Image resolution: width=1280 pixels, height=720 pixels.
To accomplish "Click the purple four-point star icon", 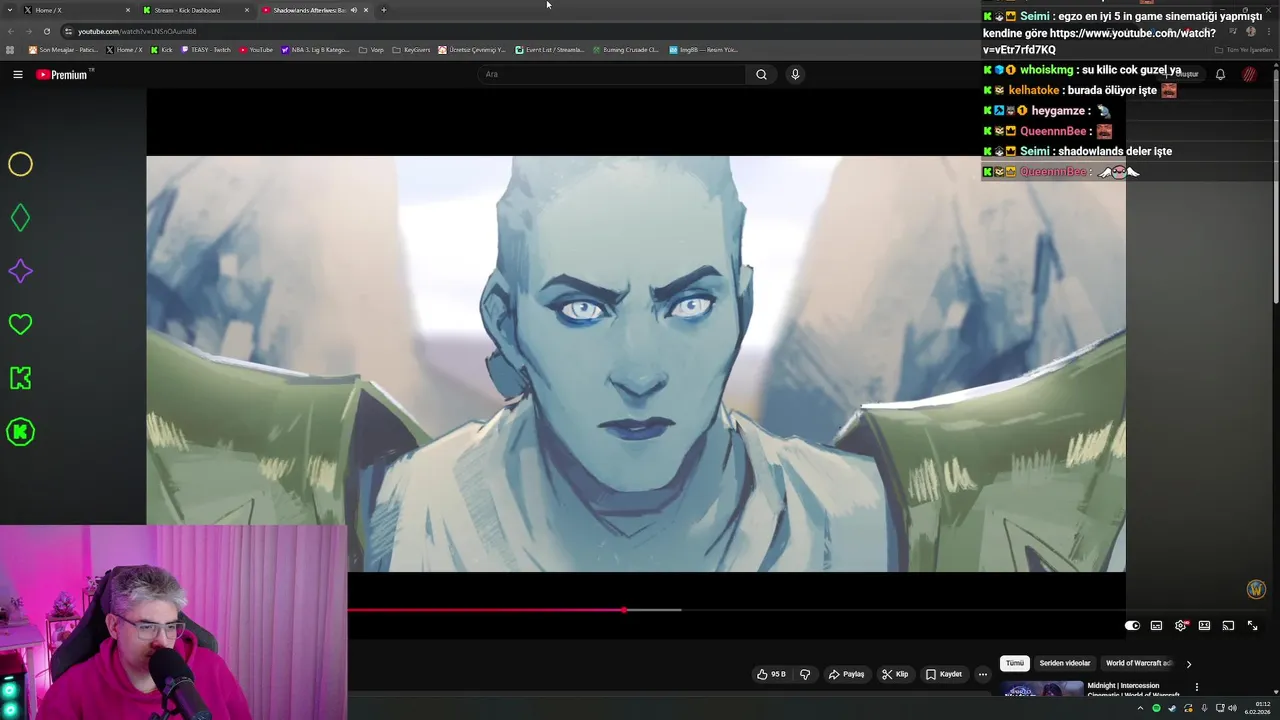I will pyautogui.click(x=20, y=271).
